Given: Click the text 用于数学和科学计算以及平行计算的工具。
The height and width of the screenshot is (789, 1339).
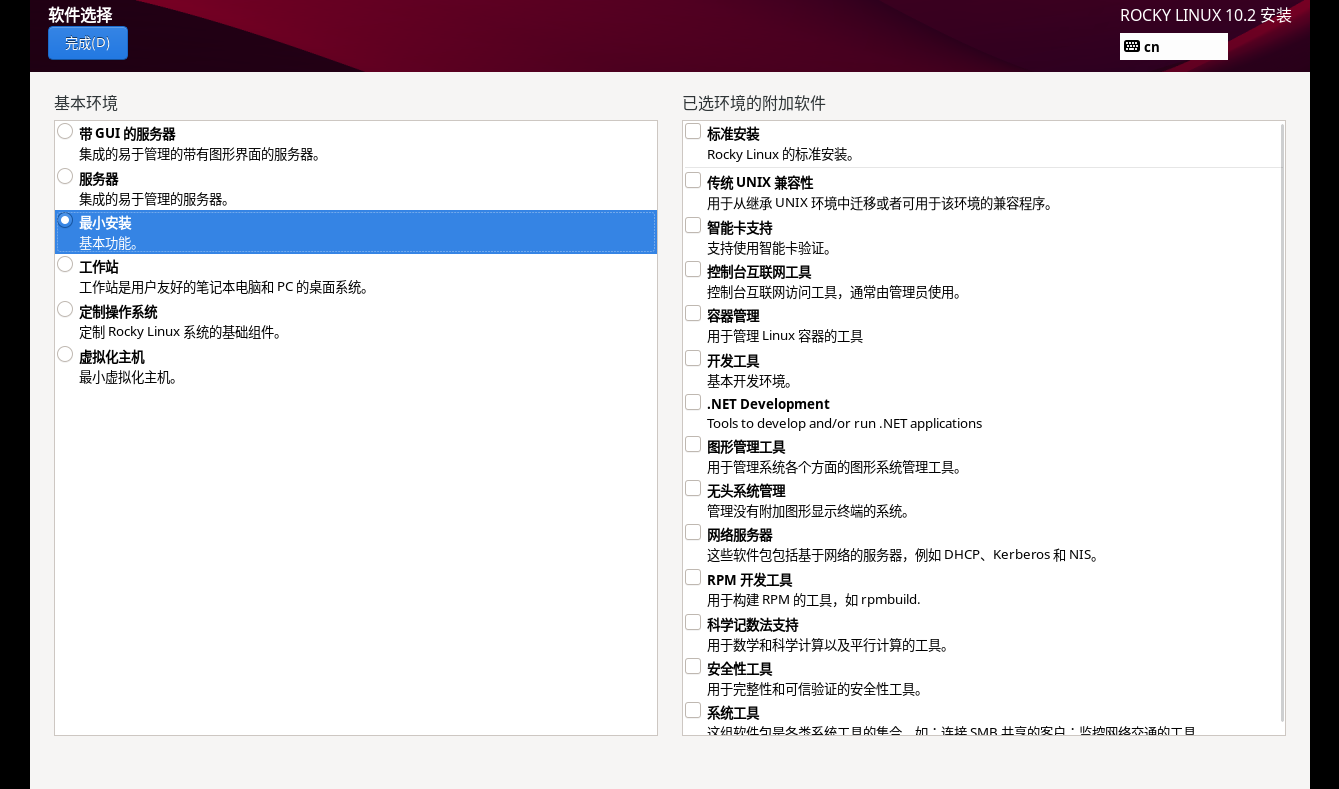Looking at the screenshot, I should 829,646.
